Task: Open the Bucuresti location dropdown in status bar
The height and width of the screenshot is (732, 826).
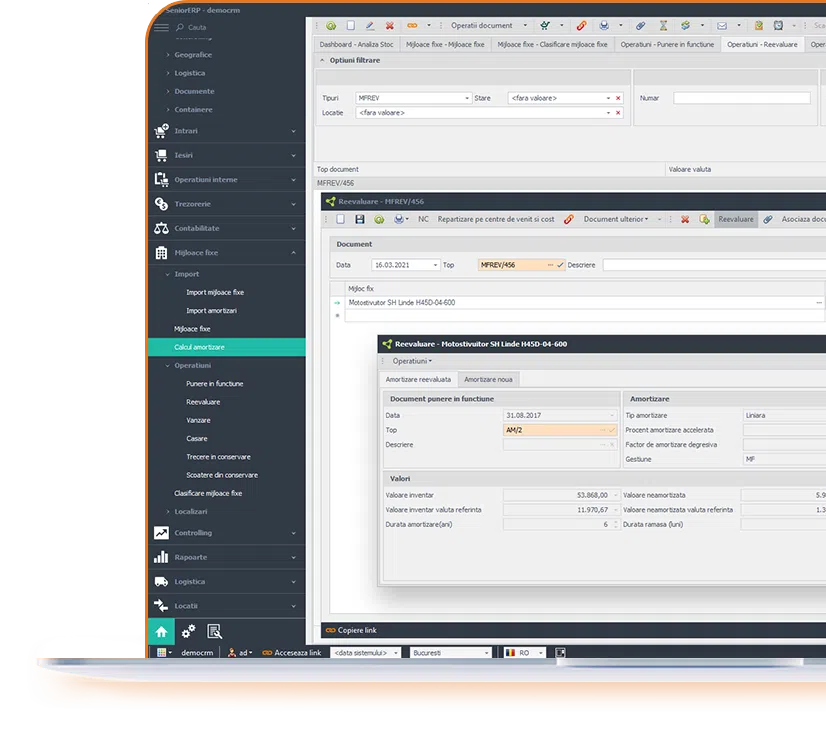Action: pyautogui.click(x=486, y=651)
